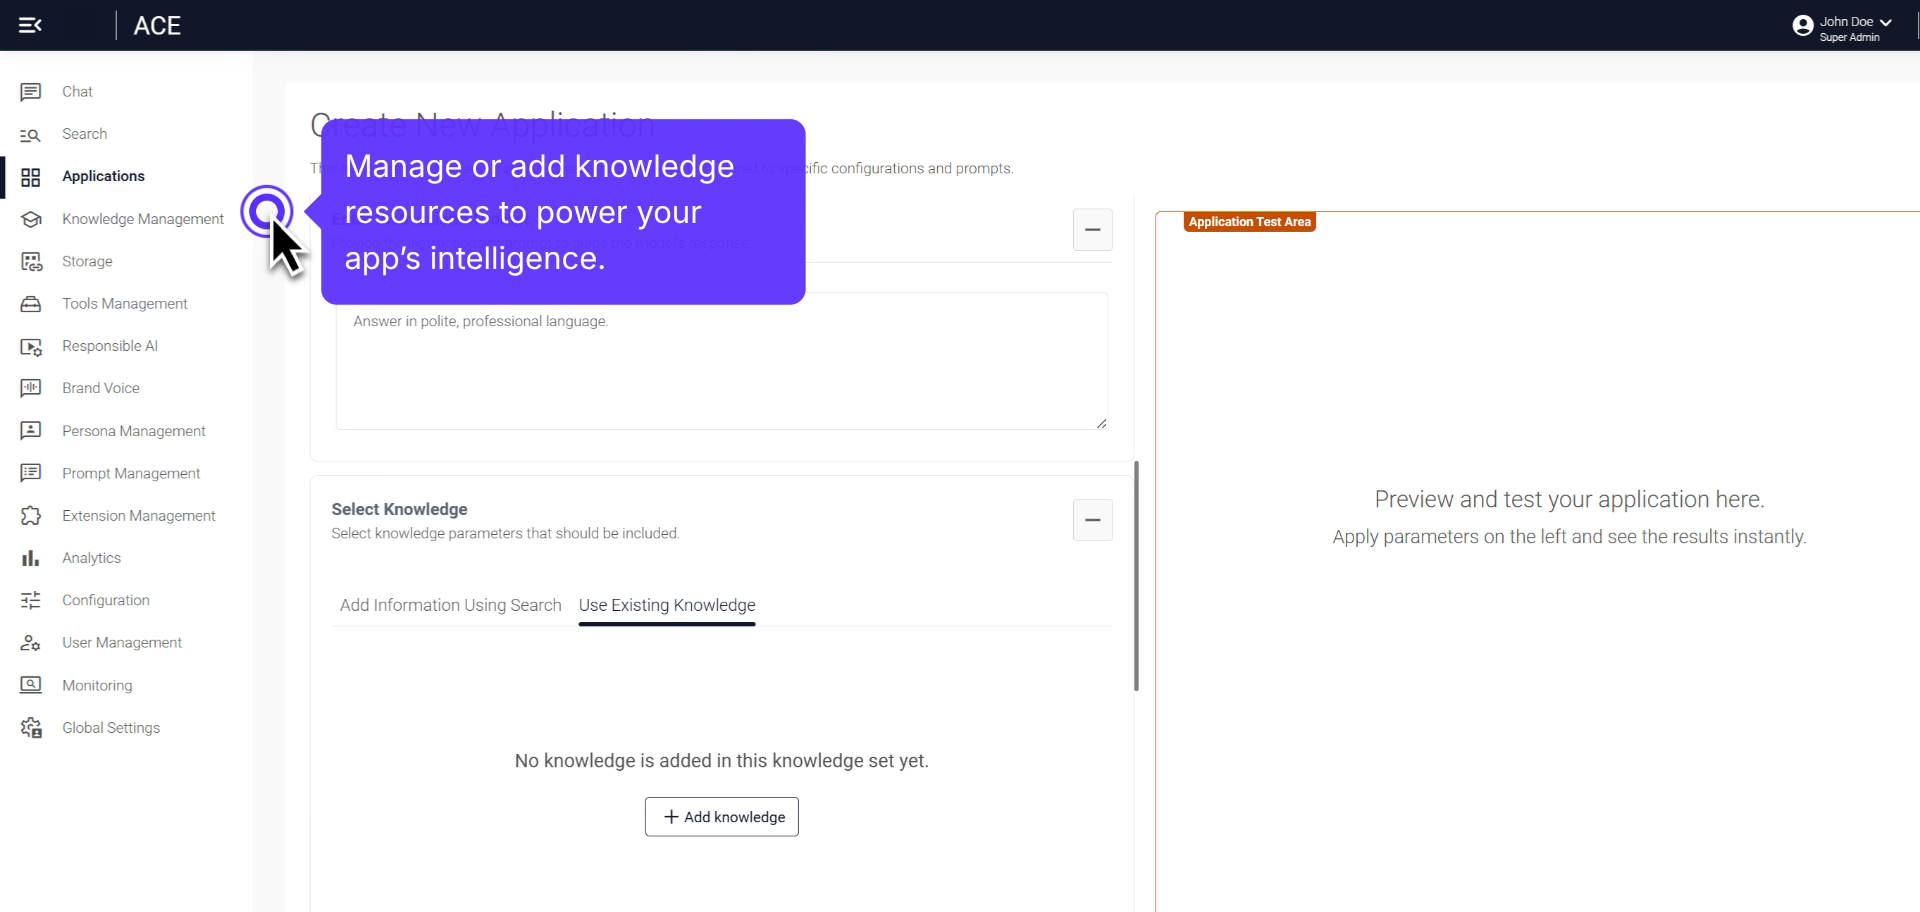1920x912 pixels.
Task: Open Responsible AI settings
Action: pos(109,345)
